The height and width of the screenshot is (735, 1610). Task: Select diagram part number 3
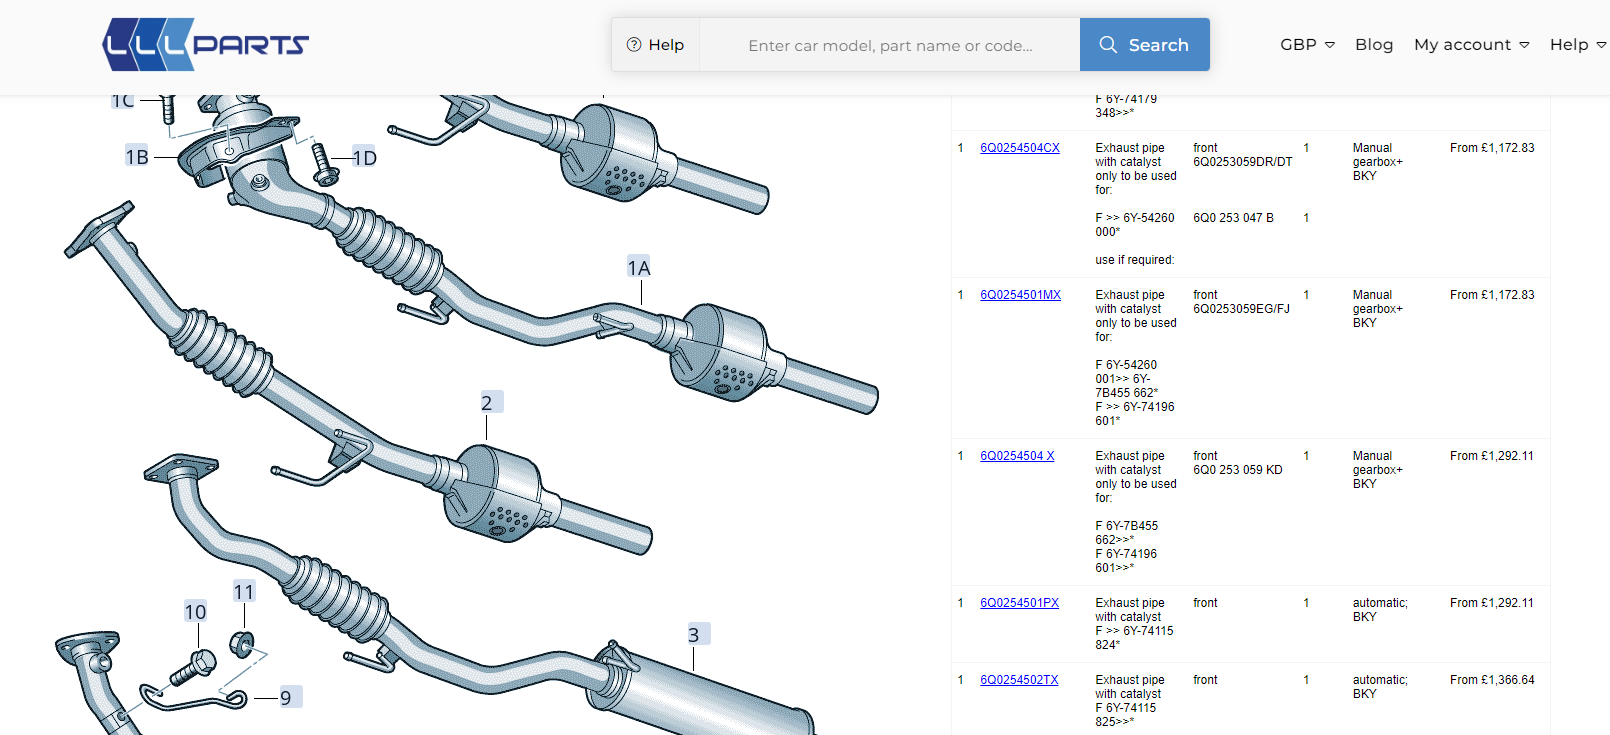tap(695, 634)
